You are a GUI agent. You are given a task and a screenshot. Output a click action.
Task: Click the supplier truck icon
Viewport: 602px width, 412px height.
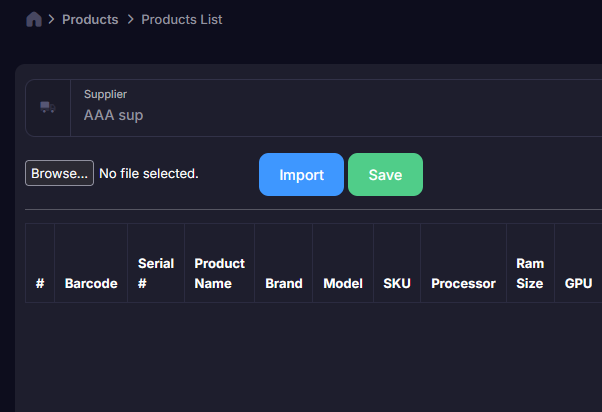click(x=47, y=107)
